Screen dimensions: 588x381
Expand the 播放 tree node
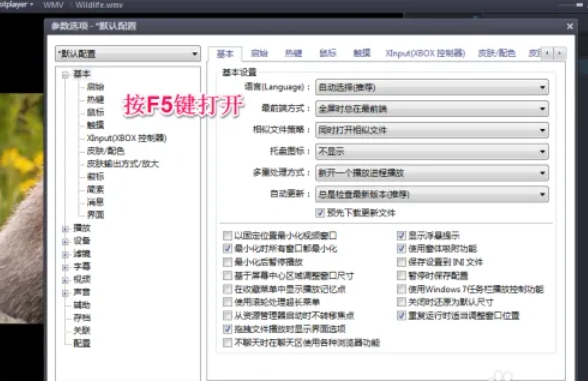point(65,229)
